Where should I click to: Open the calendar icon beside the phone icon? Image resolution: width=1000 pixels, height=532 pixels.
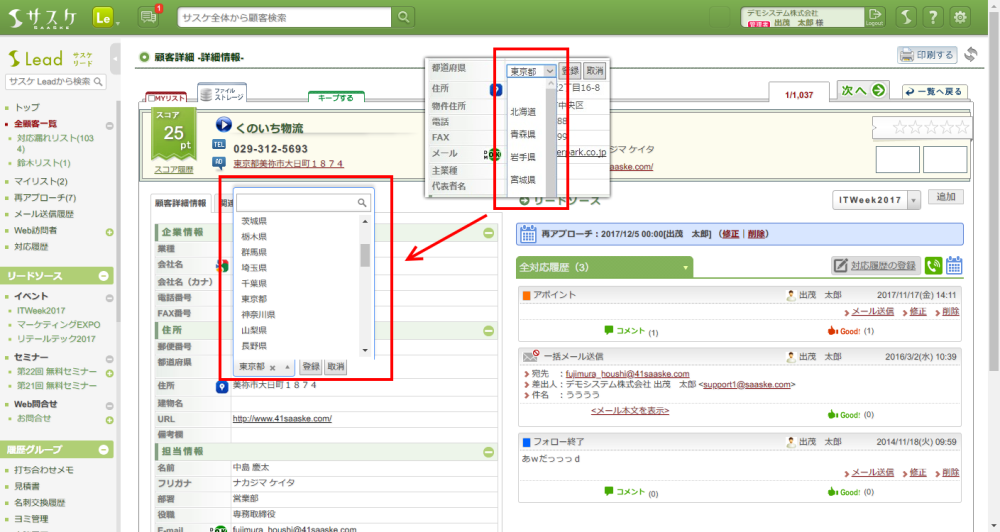(x=954, y=265)
